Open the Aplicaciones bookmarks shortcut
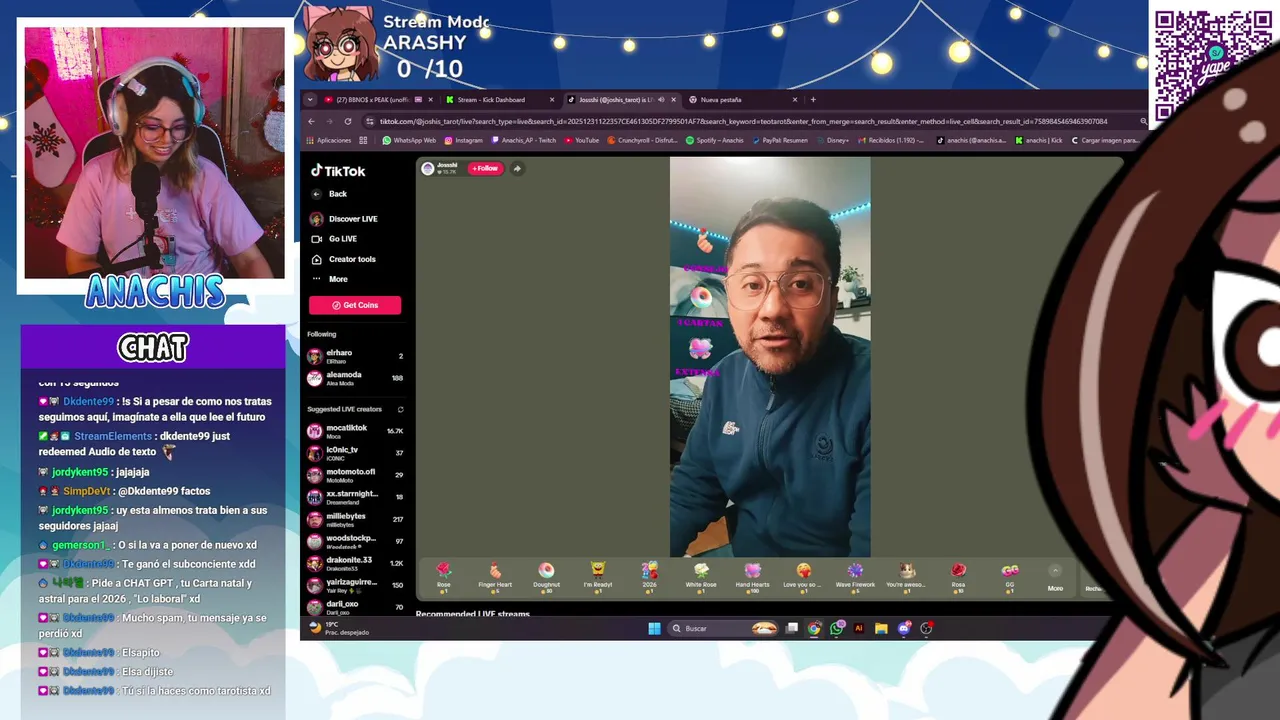Image resolution: width=1280 pixels, height=720 pixels. coord(329,140)
